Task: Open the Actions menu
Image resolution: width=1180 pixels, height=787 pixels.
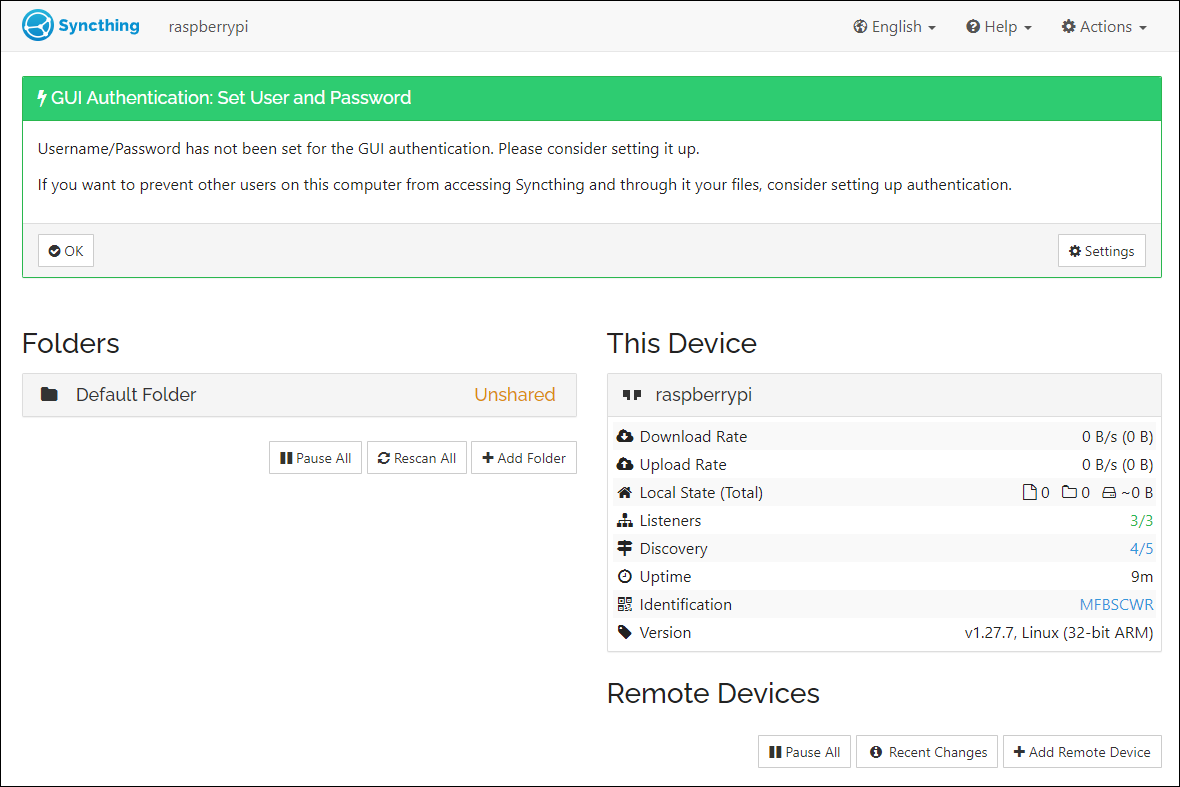Action: pyautogui.click(x=1104, y=26)
